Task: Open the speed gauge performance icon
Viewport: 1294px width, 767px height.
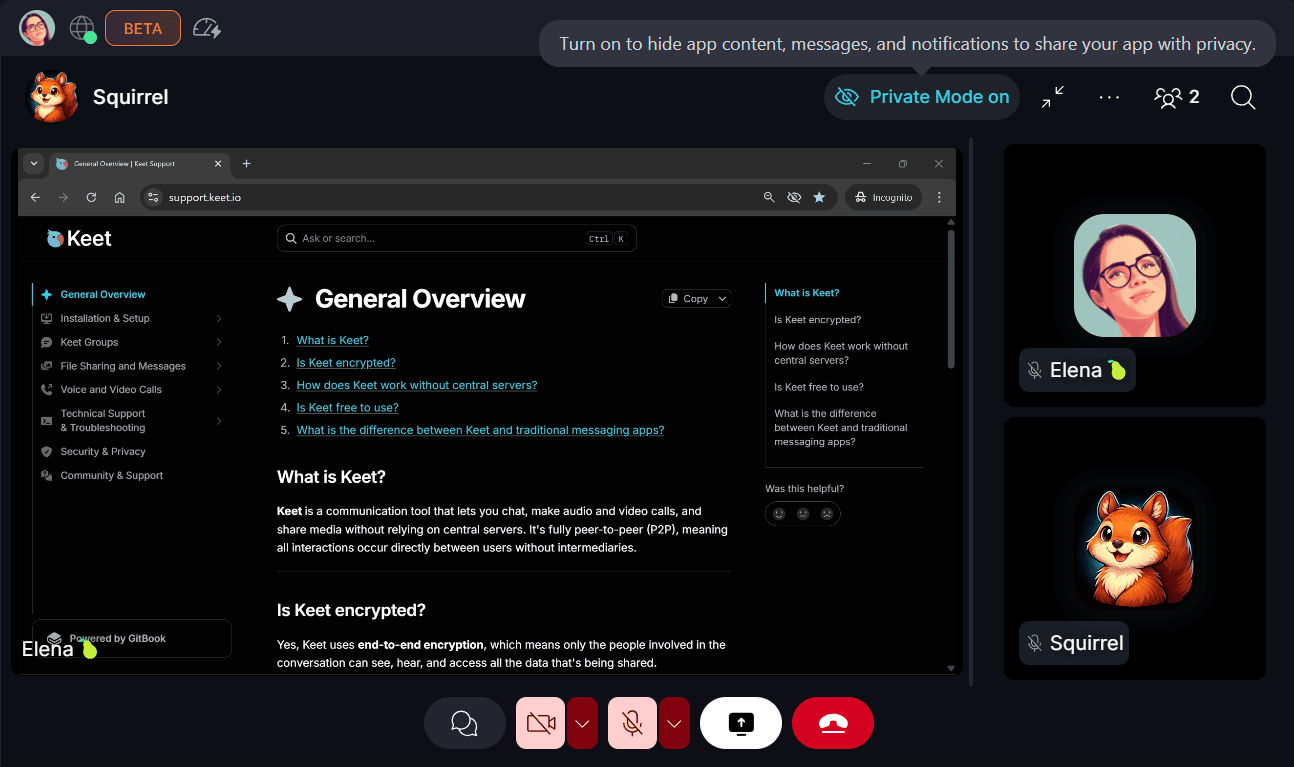Action: tap(206, 28)
